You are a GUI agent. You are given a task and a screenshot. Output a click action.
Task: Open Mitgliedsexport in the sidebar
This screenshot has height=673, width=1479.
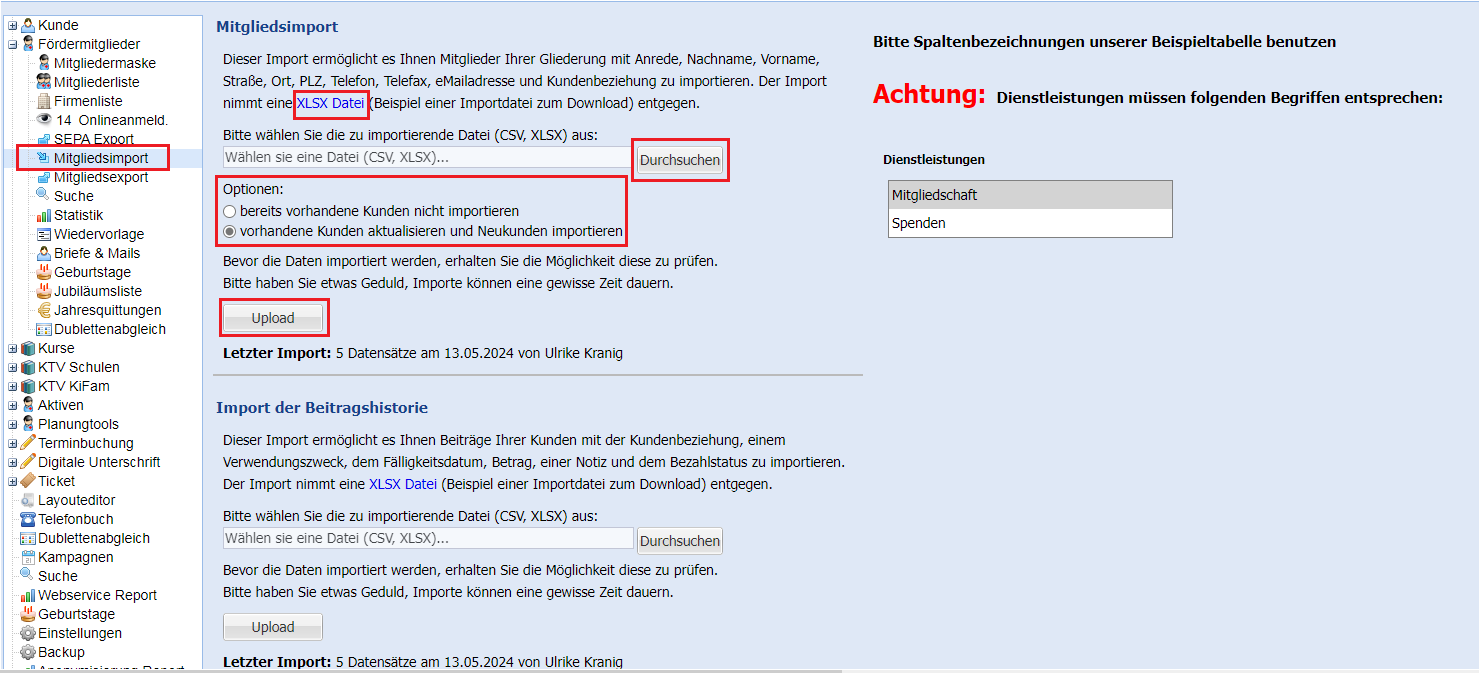(100, 177)
